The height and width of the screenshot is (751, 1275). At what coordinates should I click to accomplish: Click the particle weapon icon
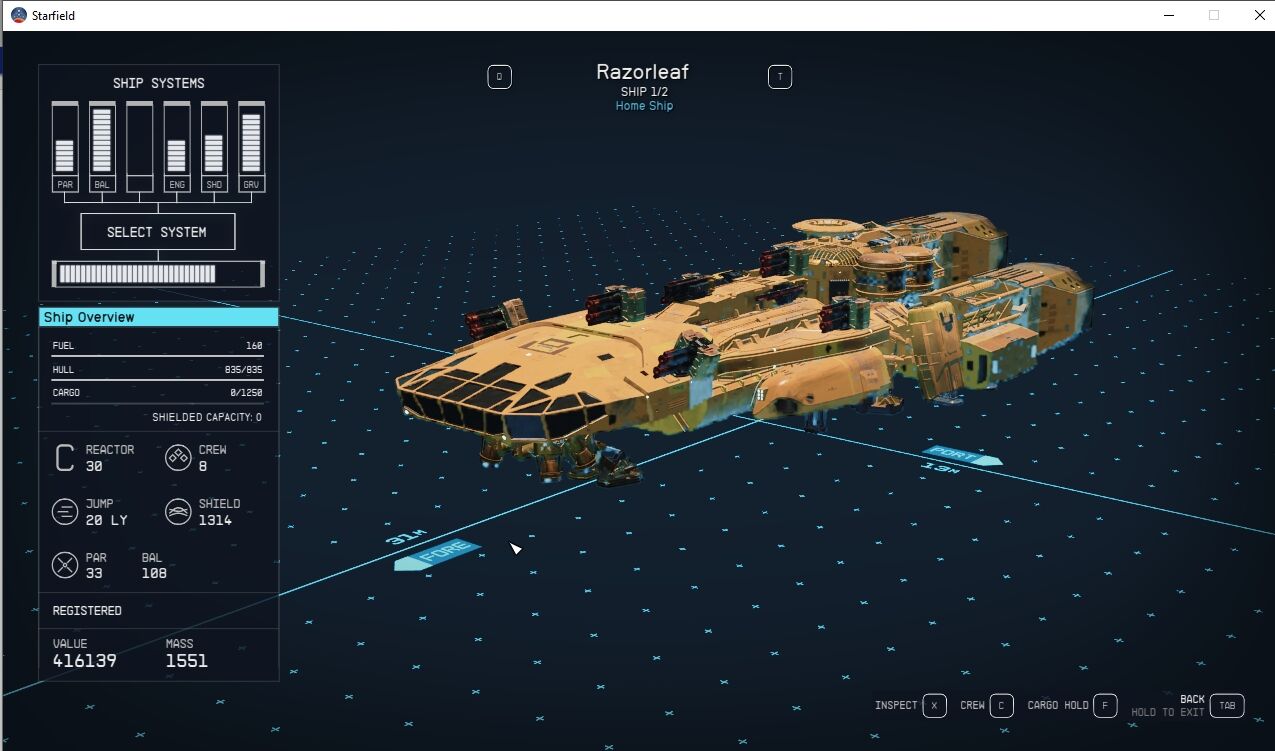(65, 566)
